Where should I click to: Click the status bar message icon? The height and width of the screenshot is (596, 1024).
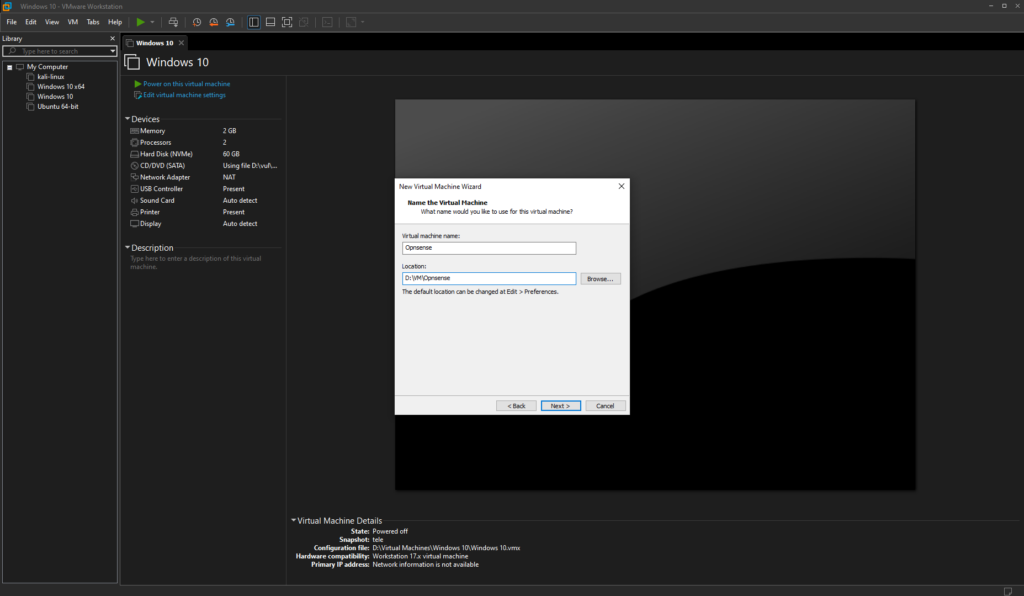pos(1008,591)
